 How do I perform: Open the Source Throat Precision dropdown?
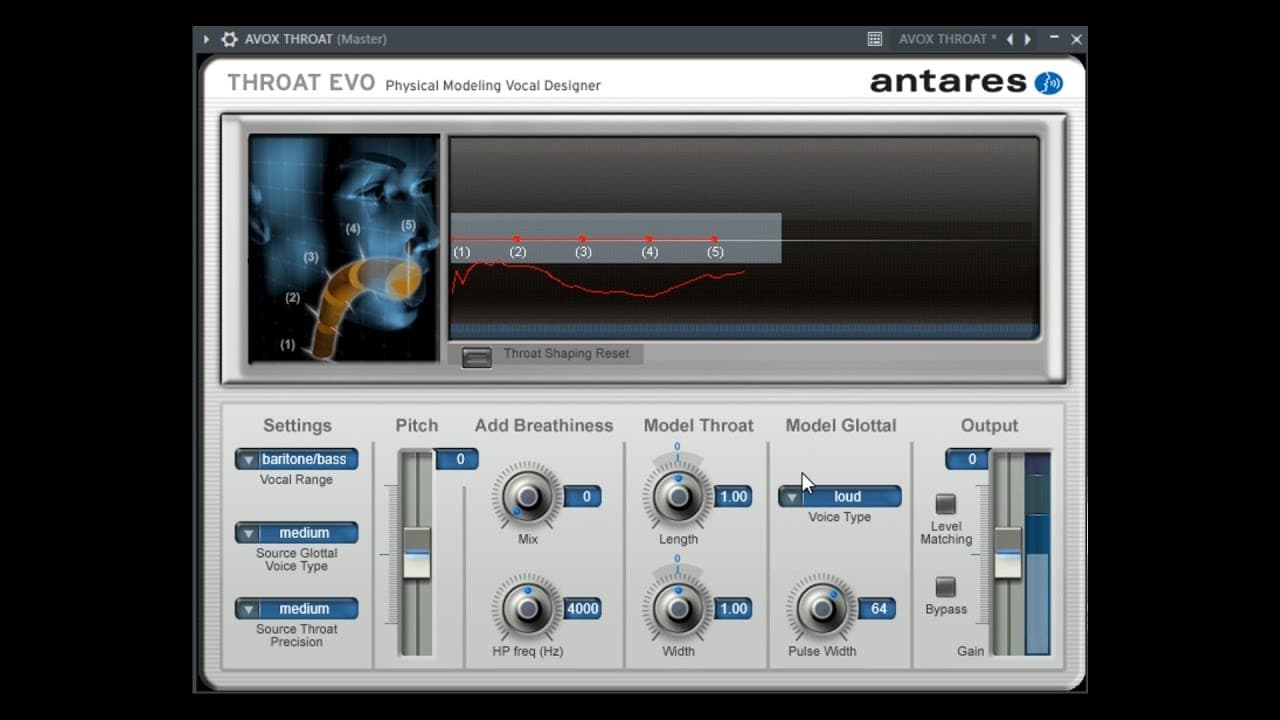(x=296, y=609)
